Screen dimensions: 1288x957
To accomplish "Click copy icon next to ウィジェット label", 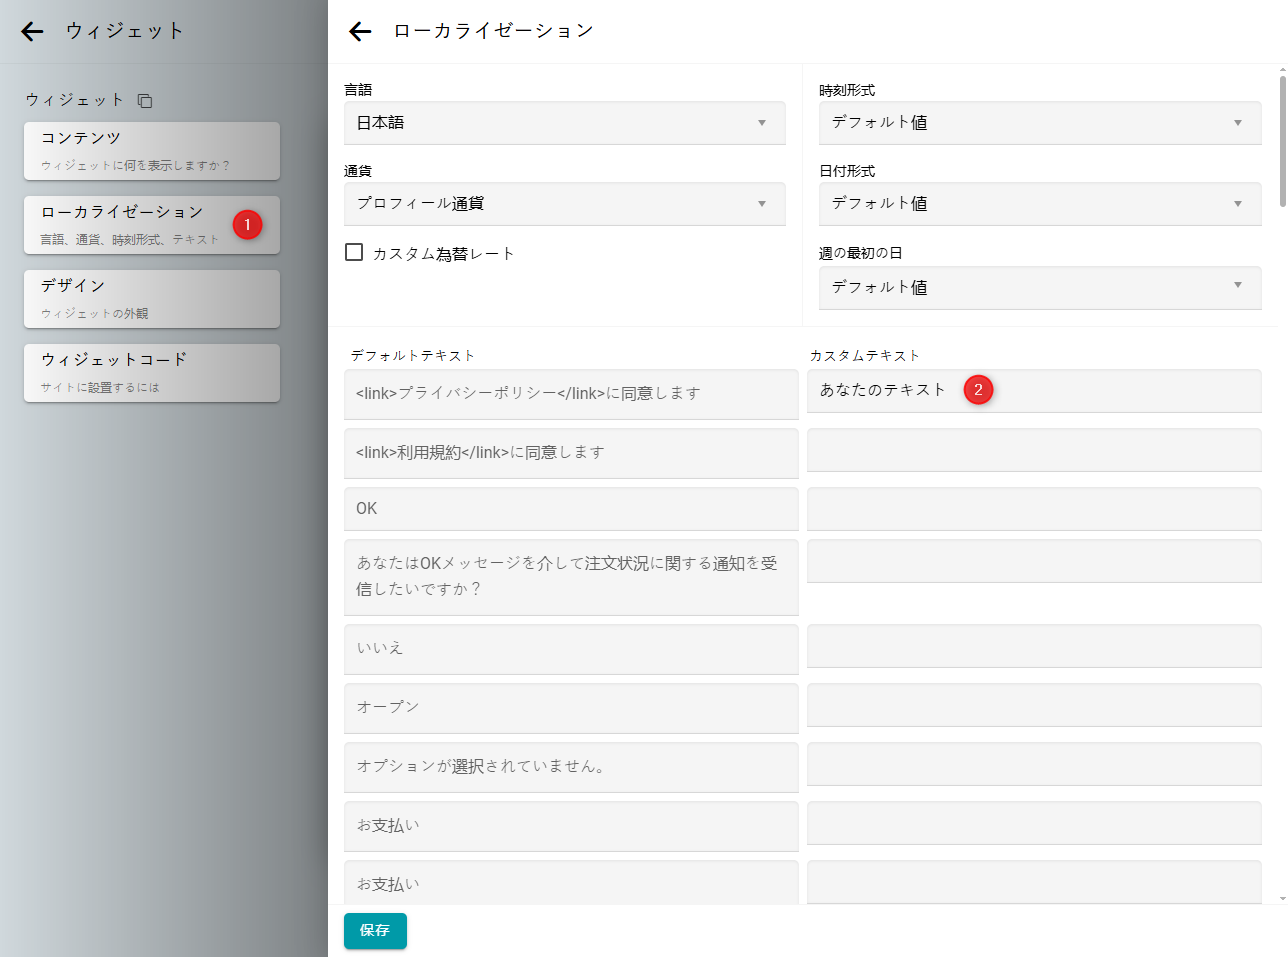I will [x=145, y=101].
